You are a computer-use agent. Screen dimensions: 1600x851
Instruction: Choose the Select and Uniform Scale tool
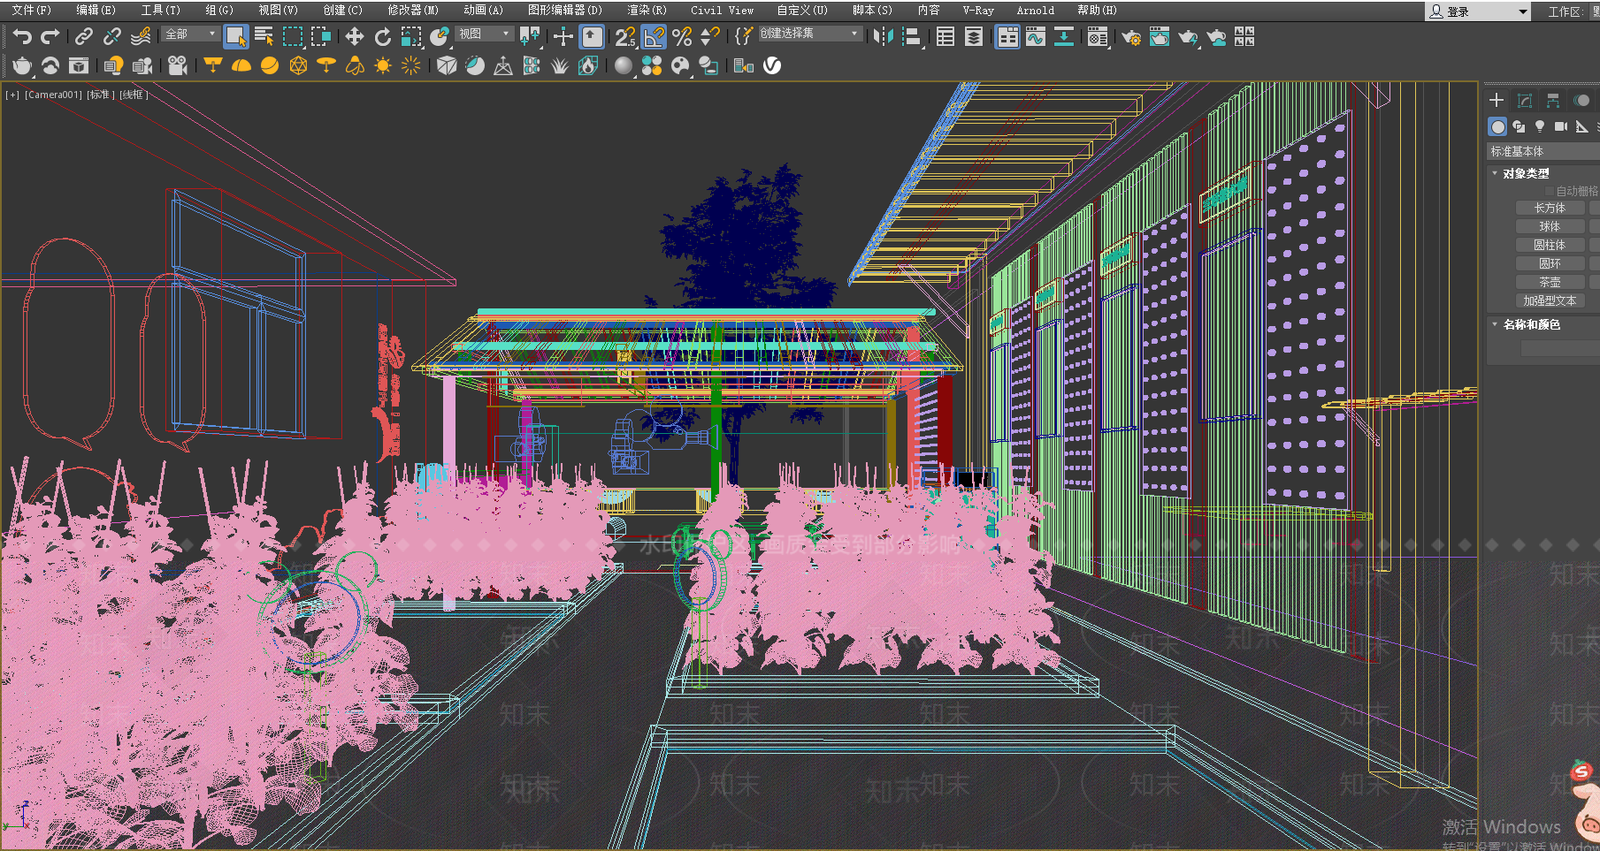click(411, 37)
